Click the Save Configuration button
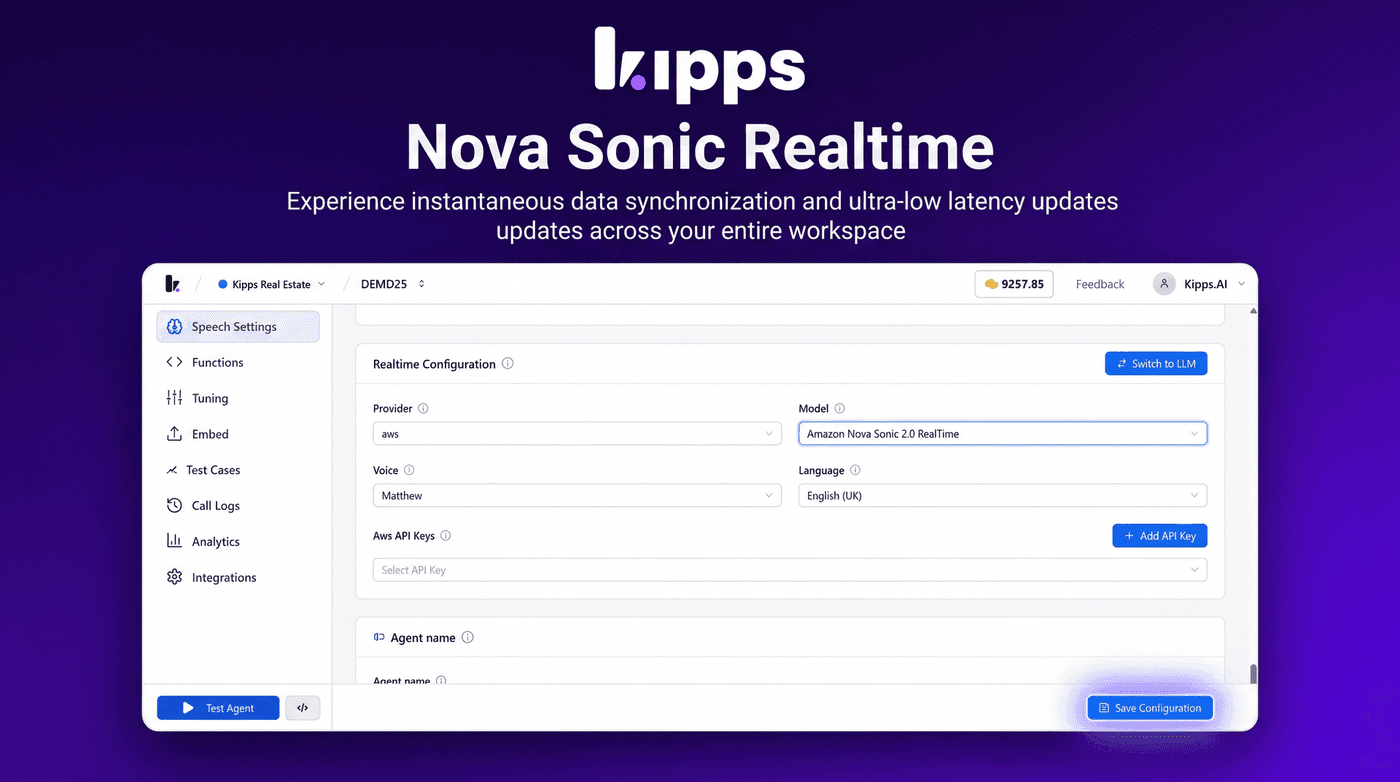Screen dimensions: 1400x782 (1150, 708)
